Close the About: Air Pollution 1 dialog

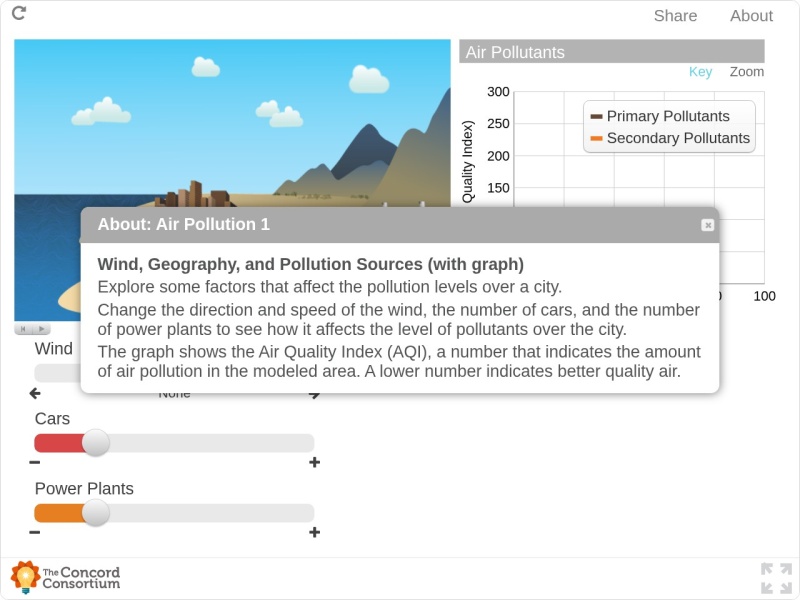707,225
